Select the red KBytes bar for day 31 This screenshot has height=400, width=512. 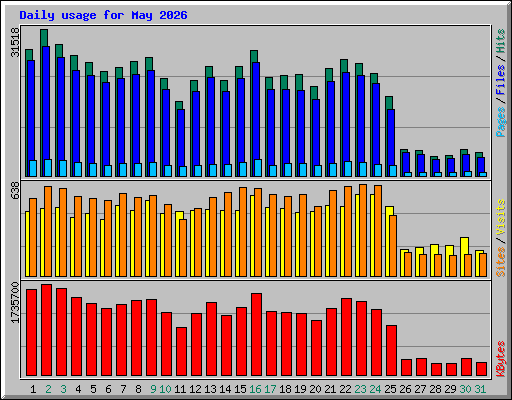click(x=481, y=369)
